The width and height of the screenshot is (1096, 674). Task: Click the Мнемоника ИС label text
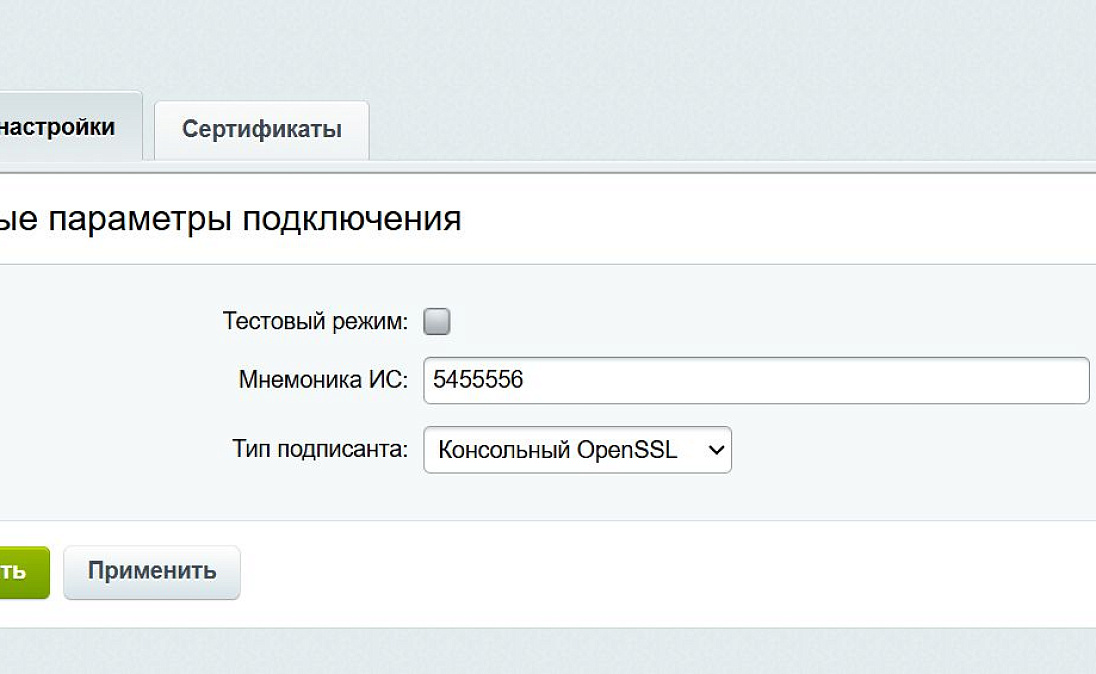323,380
